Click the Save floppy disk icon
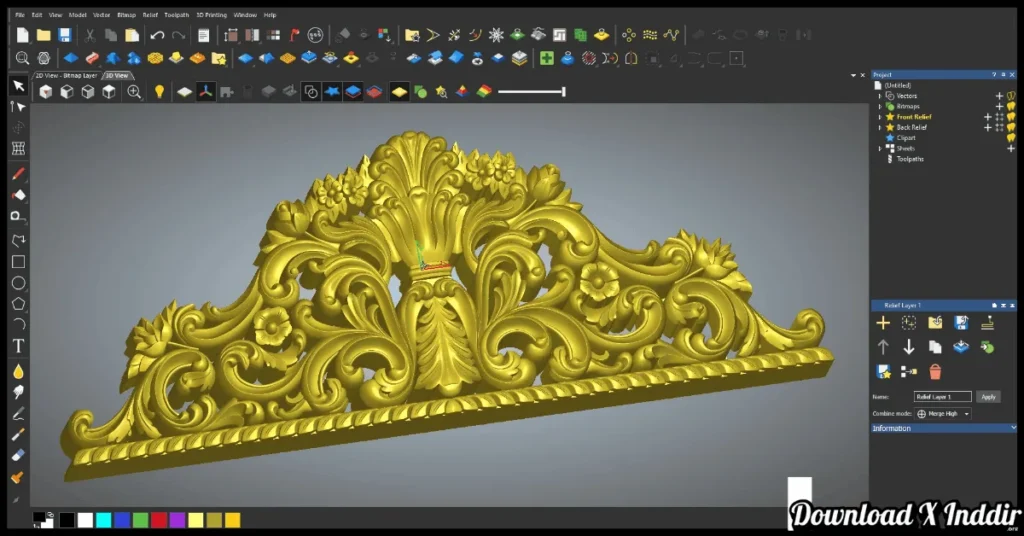 65,35
